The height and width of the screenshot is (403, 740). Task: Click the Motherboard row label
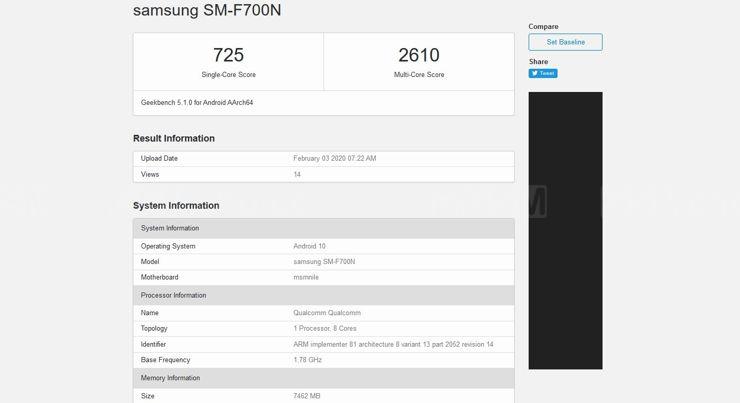pos(160,277)
